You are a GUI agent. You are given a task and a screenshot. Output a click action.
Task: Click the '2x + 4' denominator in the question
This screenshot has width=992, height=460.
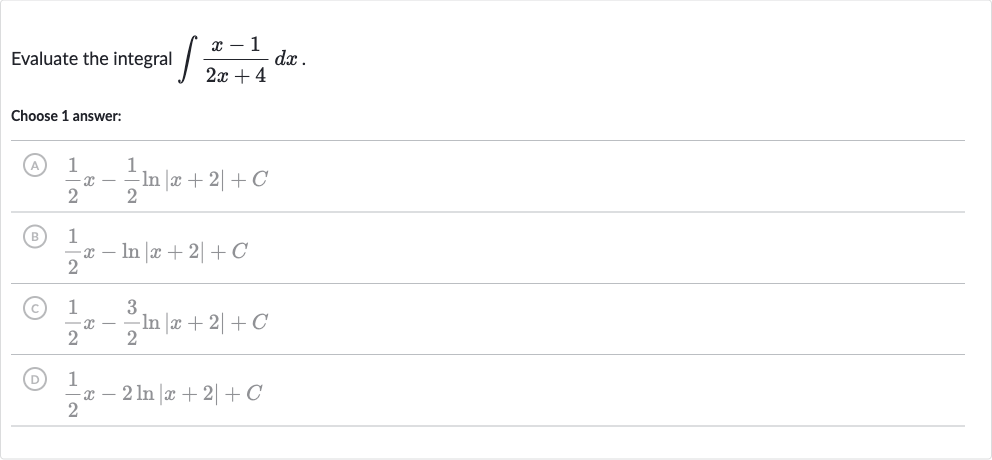[x=236, y=76]
